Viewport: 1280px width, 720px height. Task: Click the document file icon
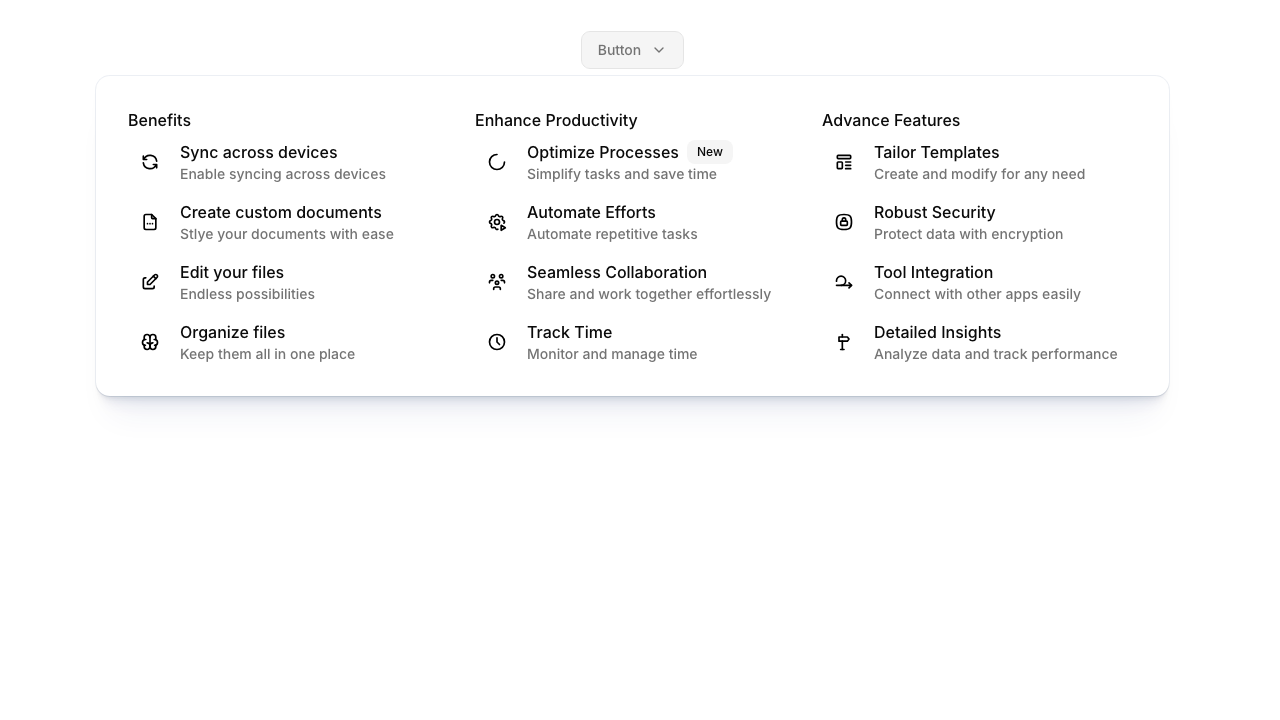point(150,222)
